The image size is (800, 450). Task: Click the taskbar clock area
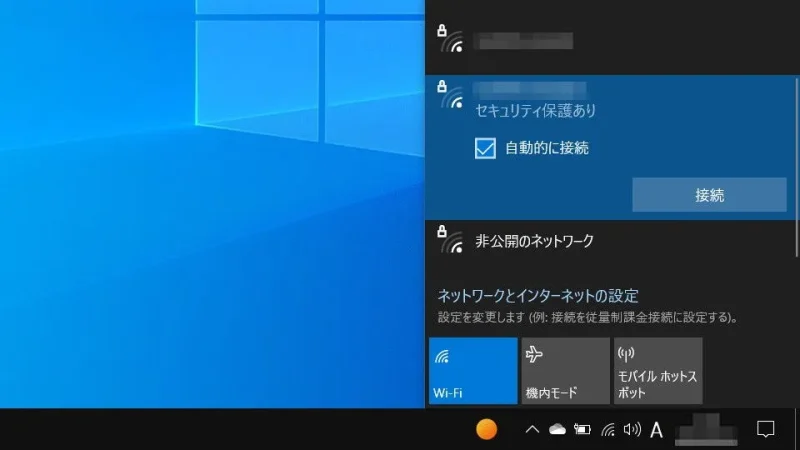(706, 430)
